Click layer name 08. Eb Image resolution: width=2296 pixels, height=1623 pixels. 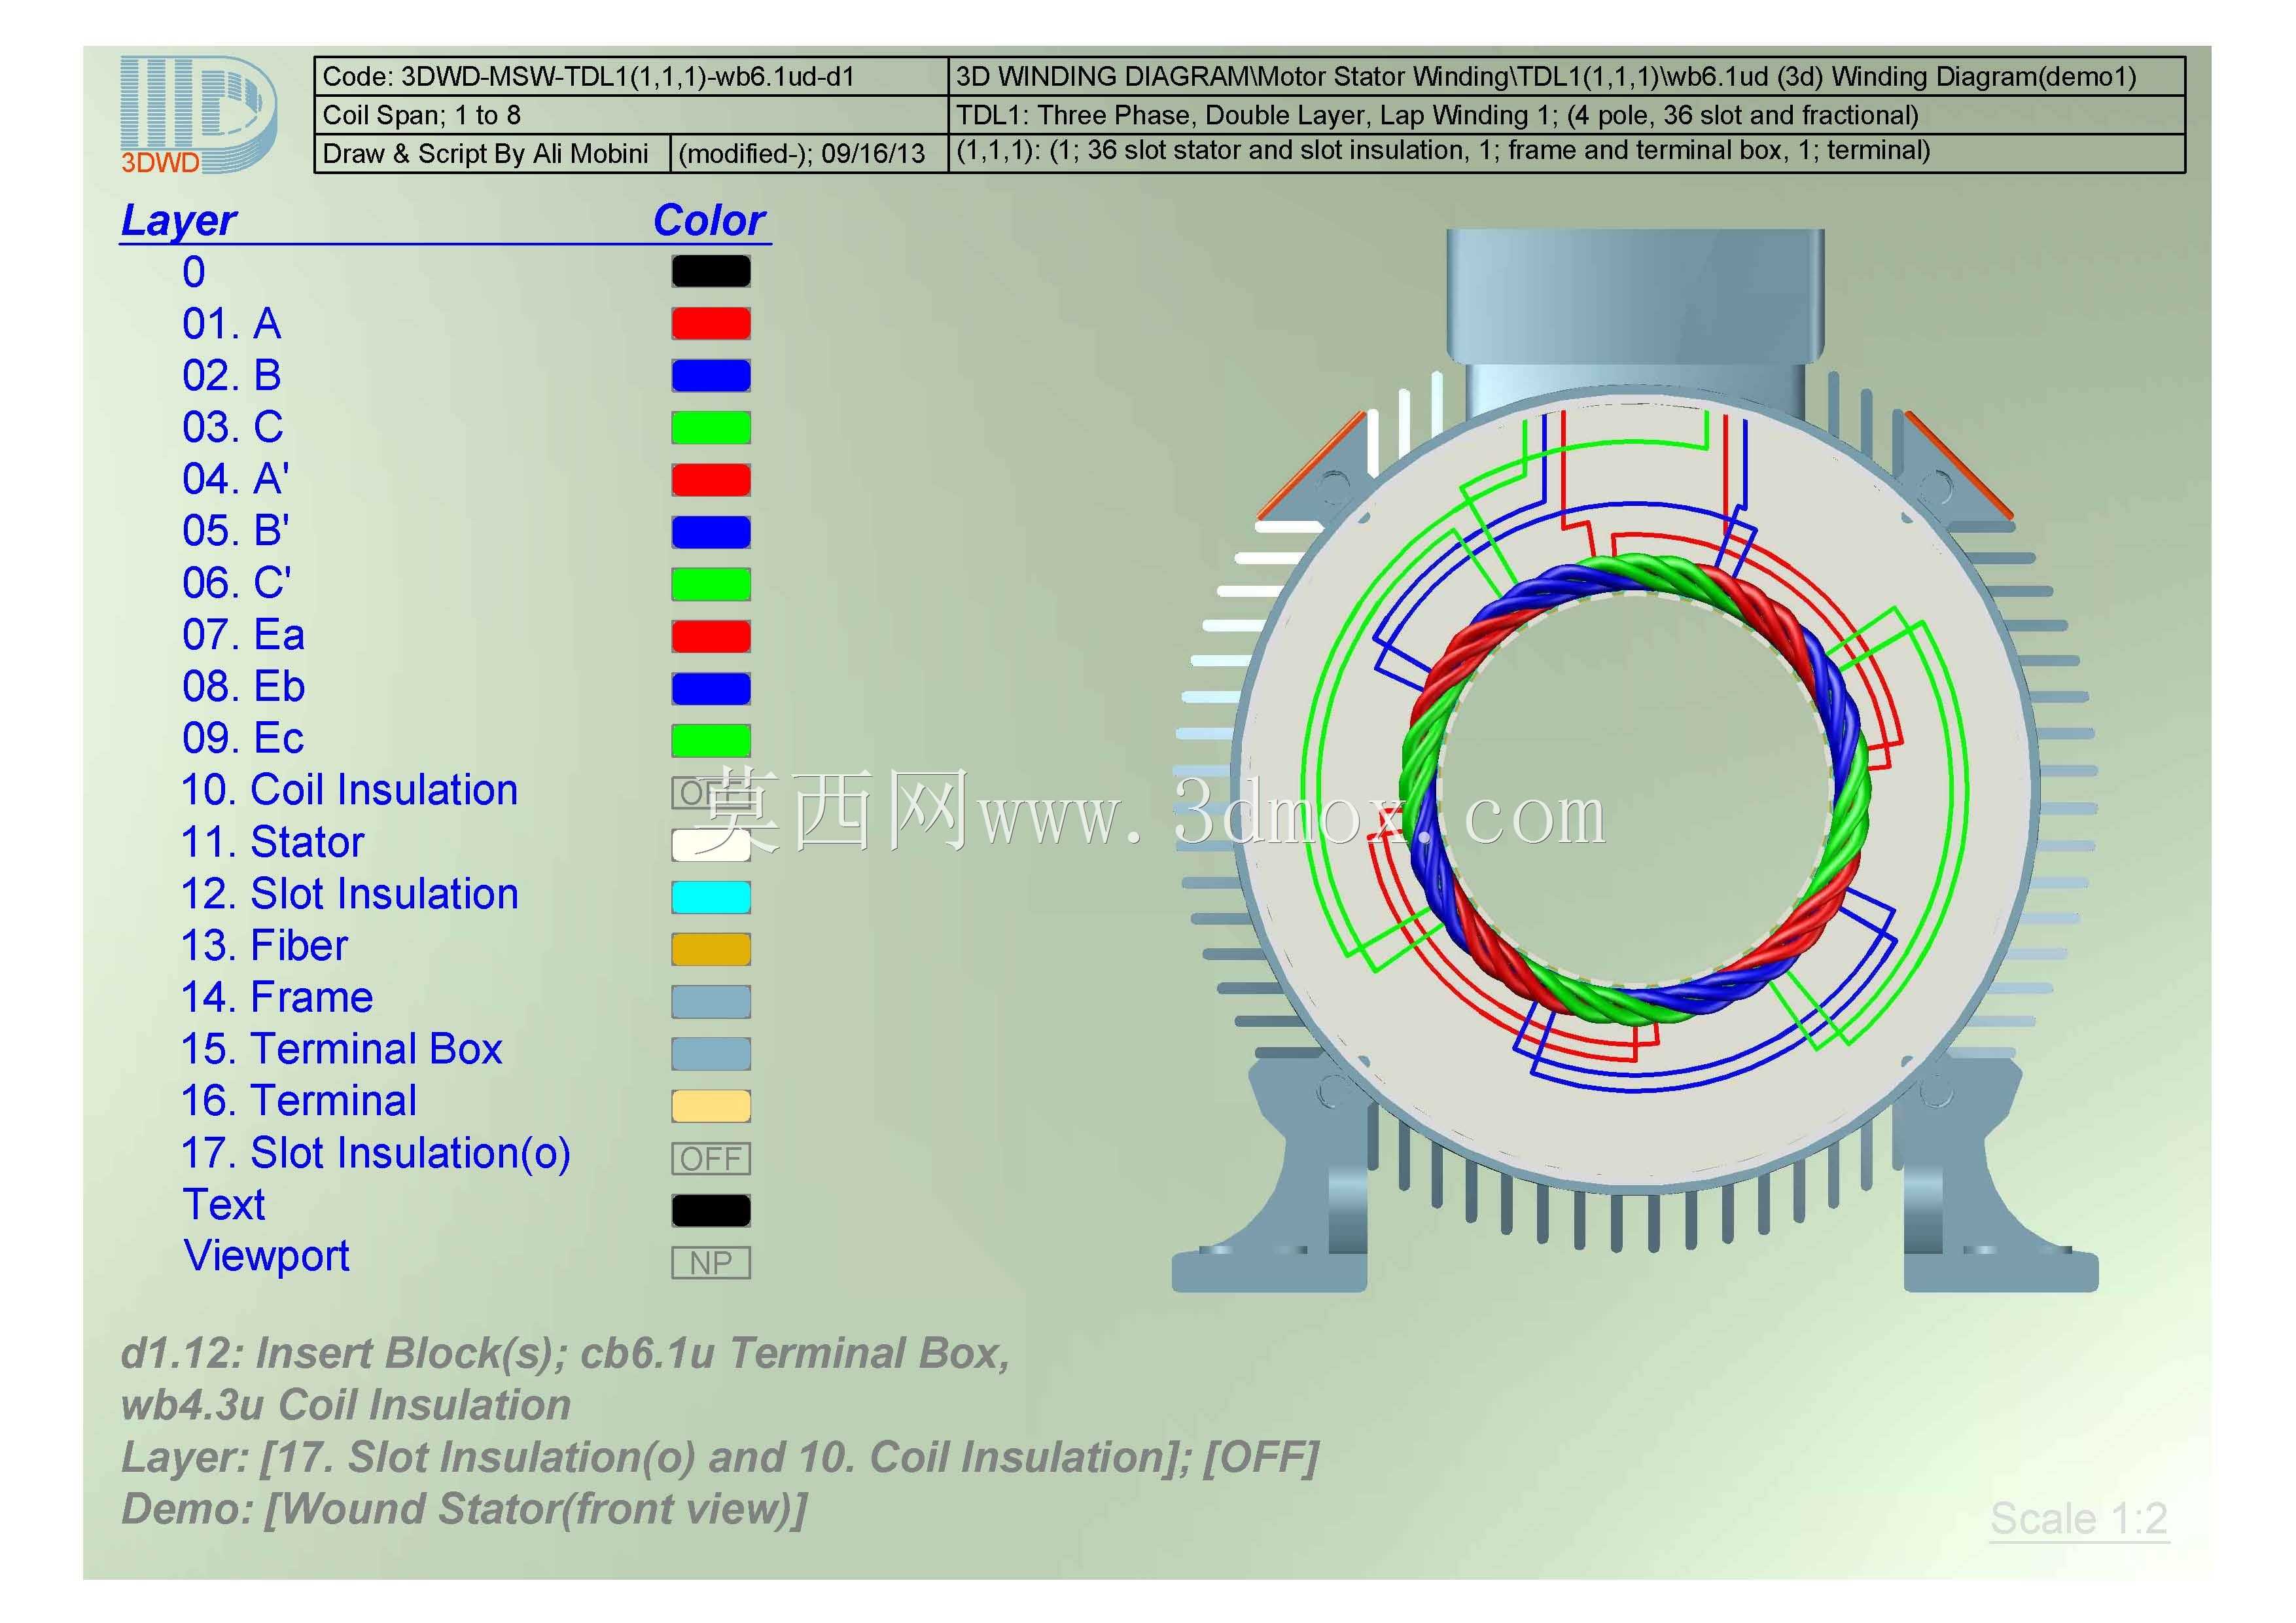(x=243, y=687)
